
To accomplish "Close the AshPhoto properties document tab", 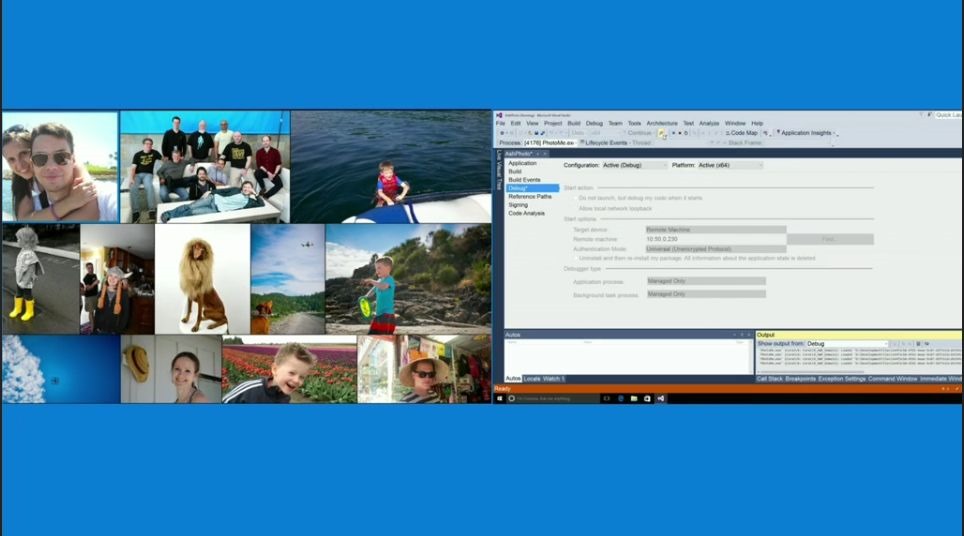I will 545,154.
